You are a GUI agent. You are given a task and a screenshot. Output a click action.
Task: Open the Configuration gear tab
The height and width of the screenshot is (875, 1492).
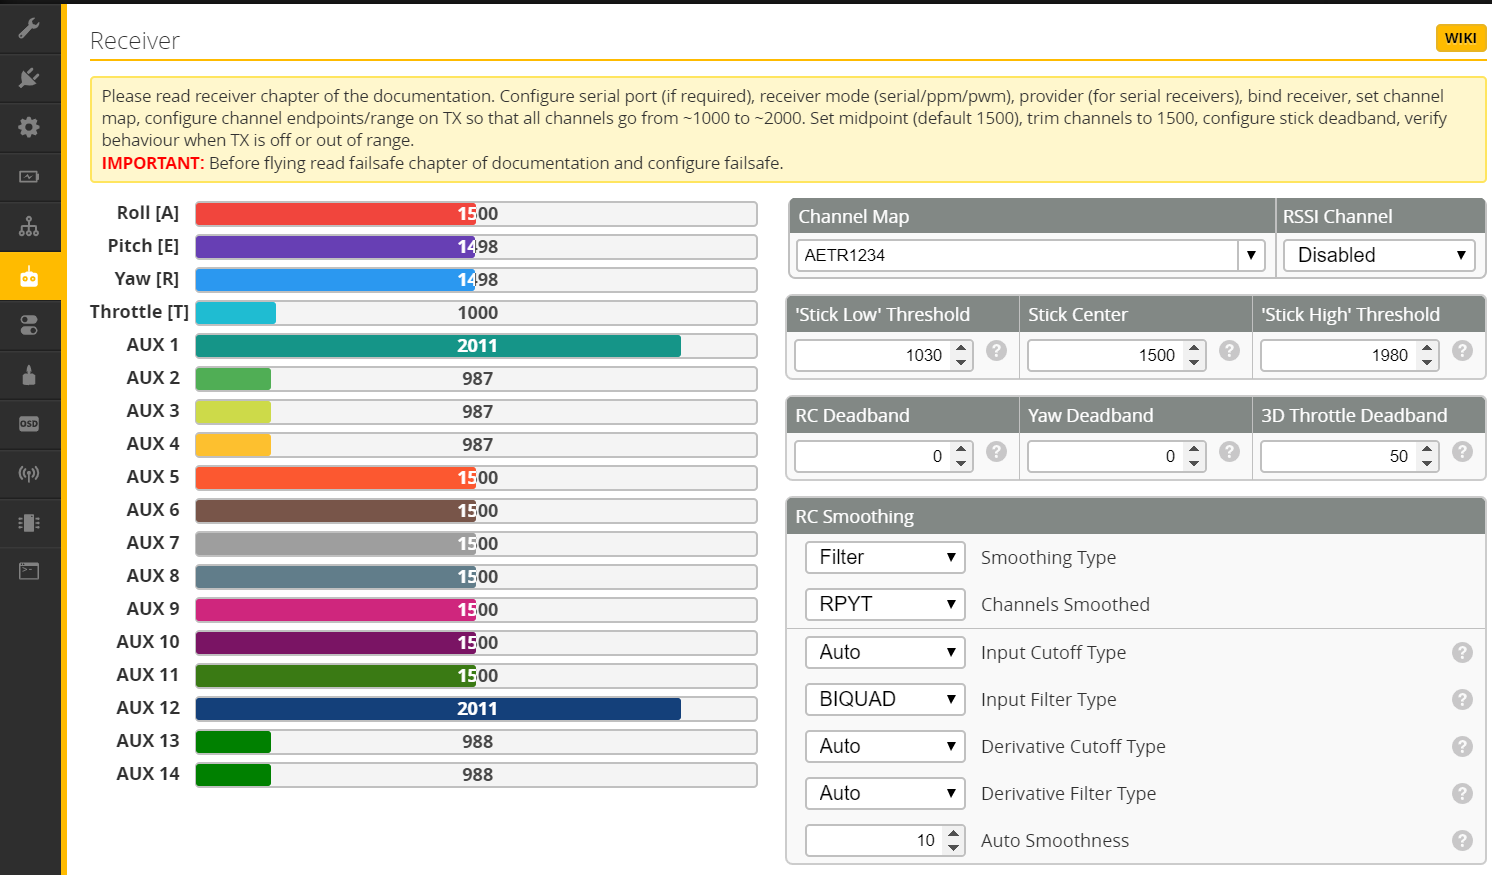click(x=29, y=127)
